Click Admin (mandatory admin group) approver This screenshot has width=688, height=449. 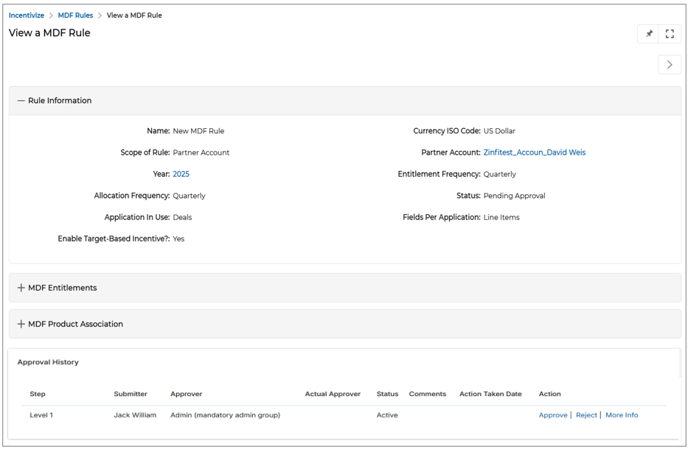coord(225,415)
